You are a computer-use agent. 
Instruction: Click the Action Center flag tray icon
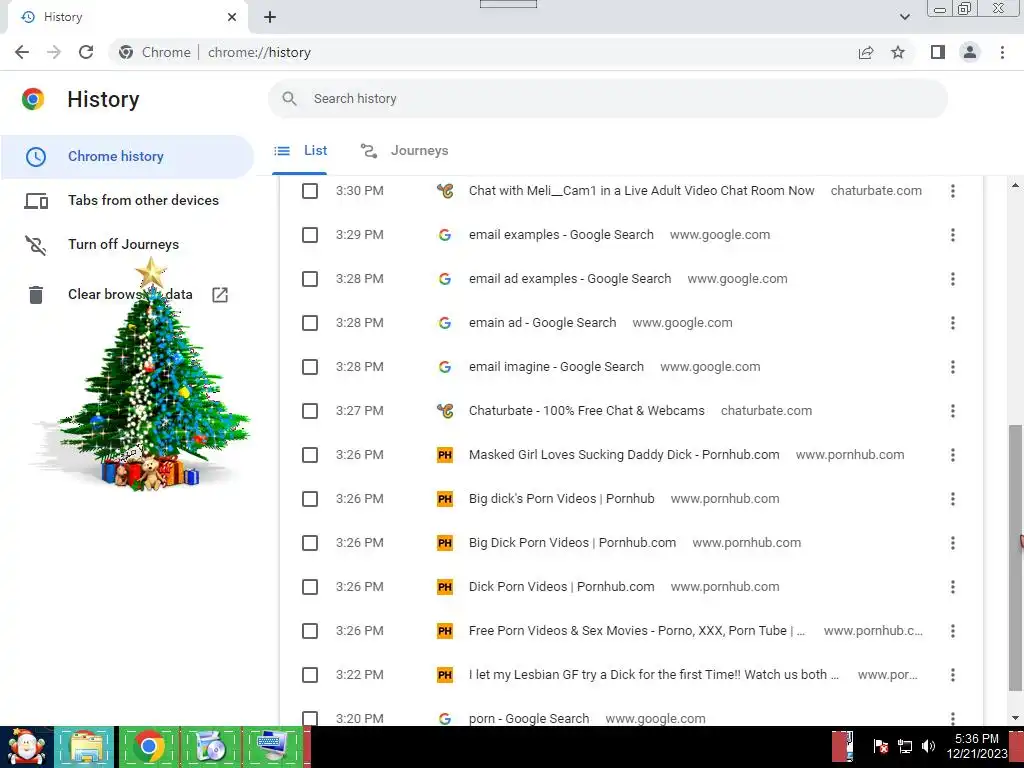pyautogui.click(x=880, y=746)
